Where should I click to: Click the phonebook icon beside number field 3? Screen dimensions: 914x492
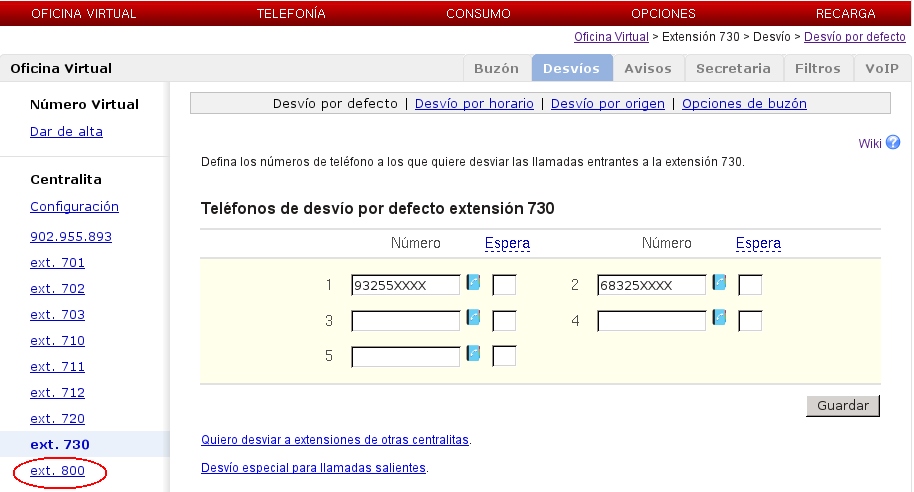(474, 318)
